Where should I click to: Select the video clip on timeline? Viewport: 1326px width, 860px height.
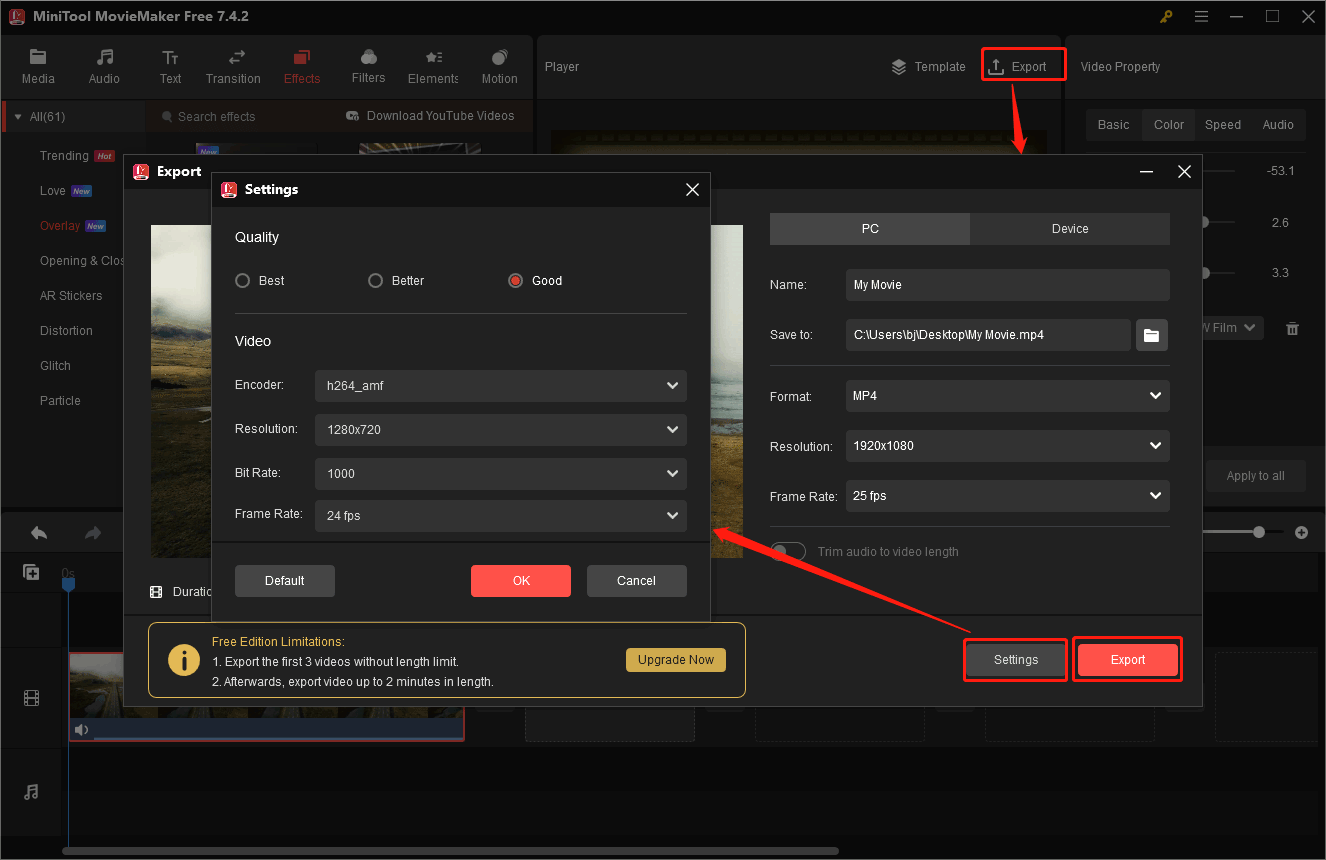pyautogui.click(x=266, y=697)
